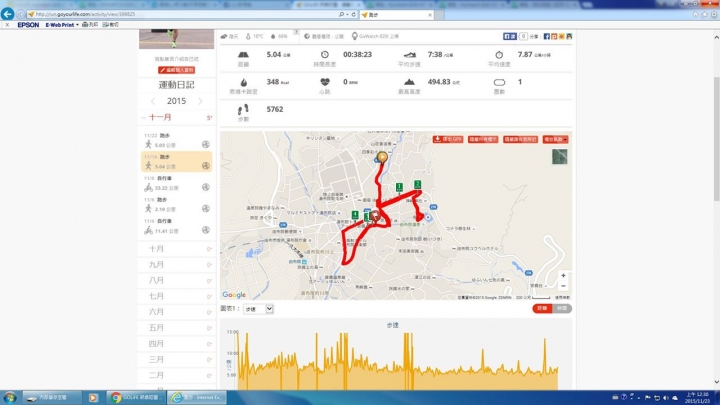The width and height of the screenshot is (720, 405).
Task: Go back with the browser back arrow
Action: click(7, 14)
